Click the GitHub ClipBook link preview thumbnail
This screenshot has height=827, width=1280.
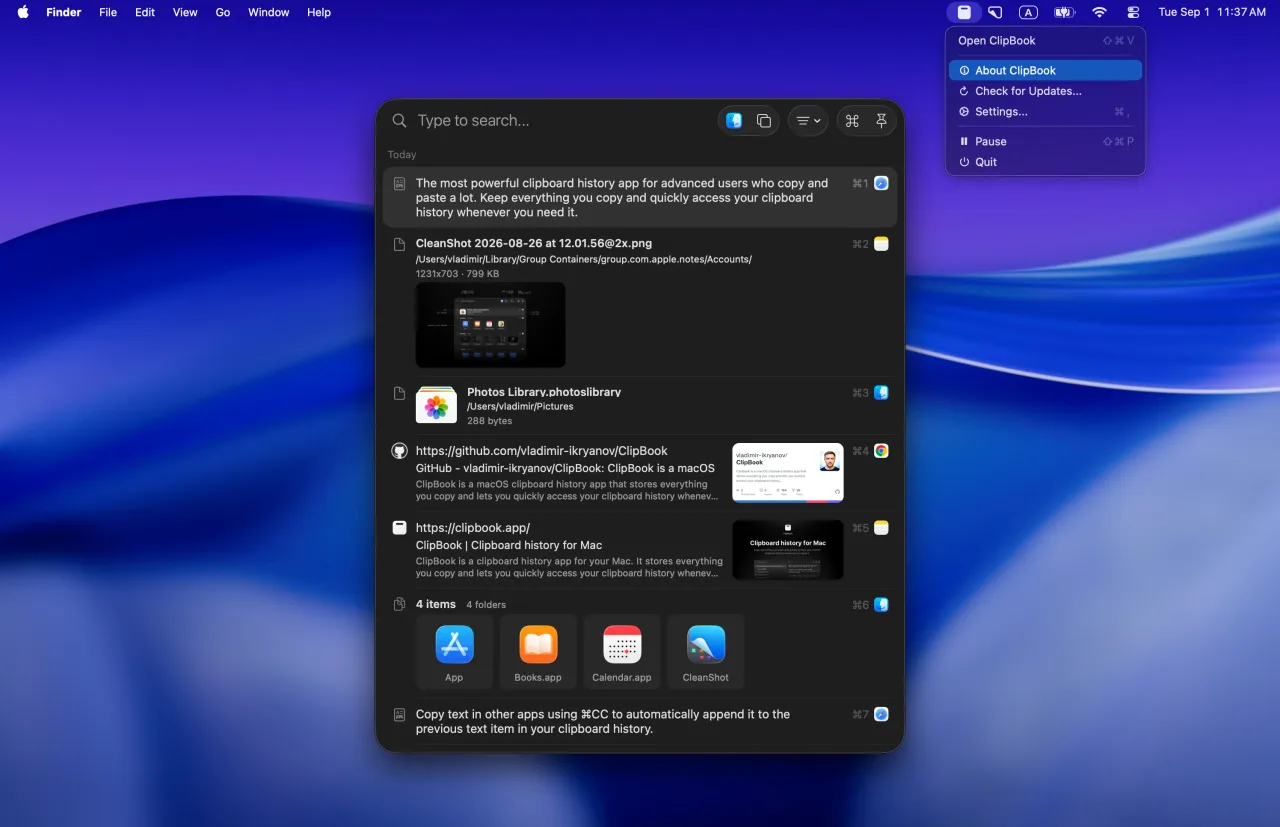point(788,472)
